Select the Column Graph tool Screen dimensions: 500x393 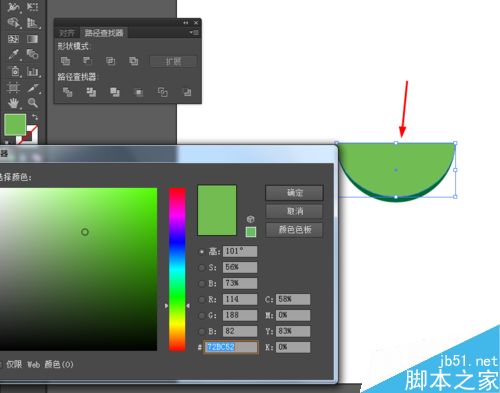pos(32,71)
